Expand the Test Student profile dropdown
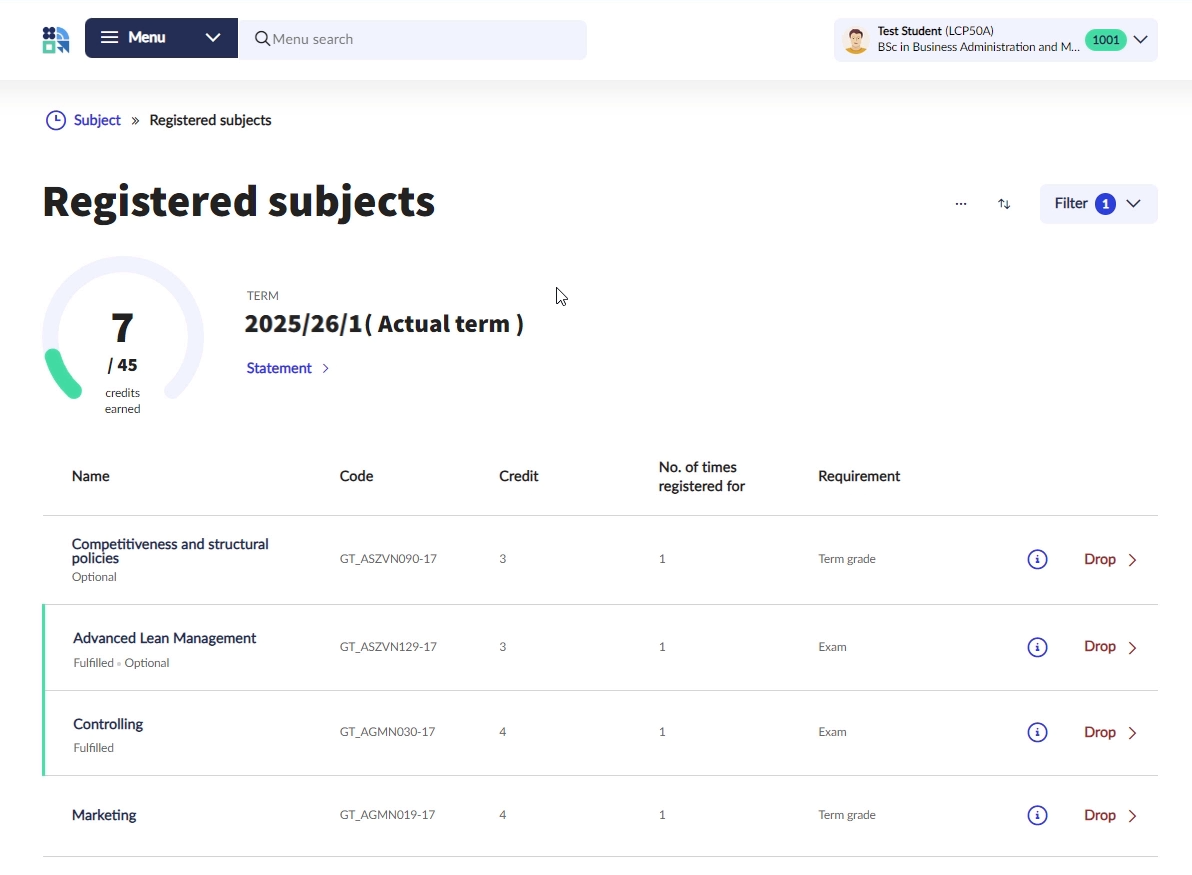Image resolution: width=1192 pixels, height=875 pixels. pos(1140,40)
